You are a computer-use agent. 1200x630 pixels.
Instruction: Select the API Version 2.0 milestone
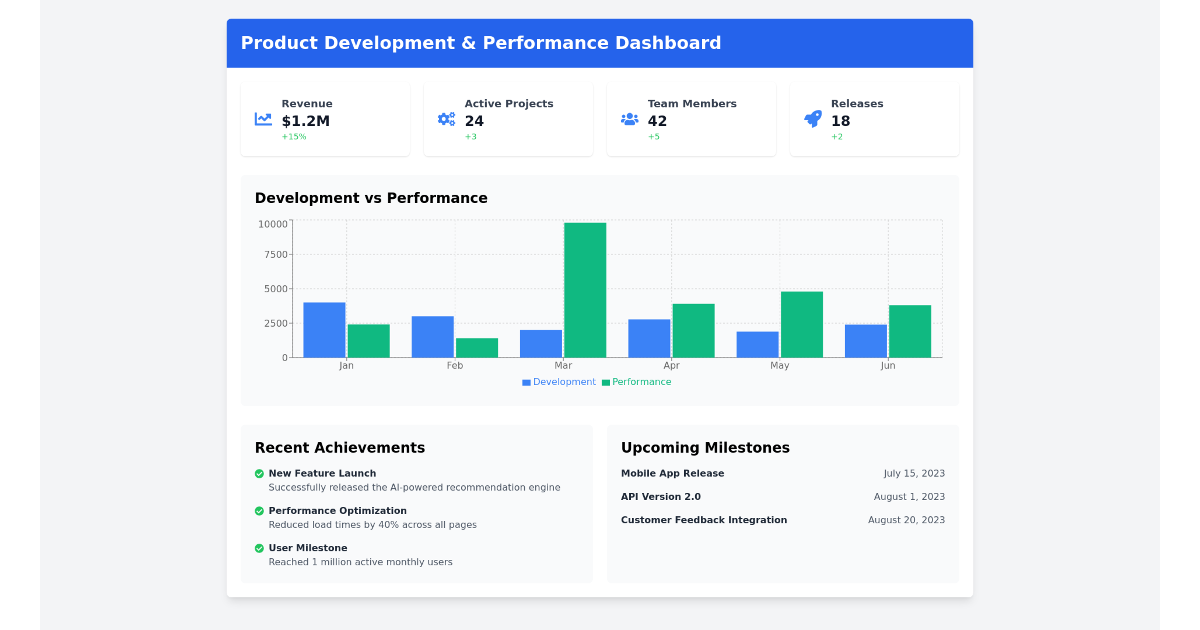pos(661,496)
